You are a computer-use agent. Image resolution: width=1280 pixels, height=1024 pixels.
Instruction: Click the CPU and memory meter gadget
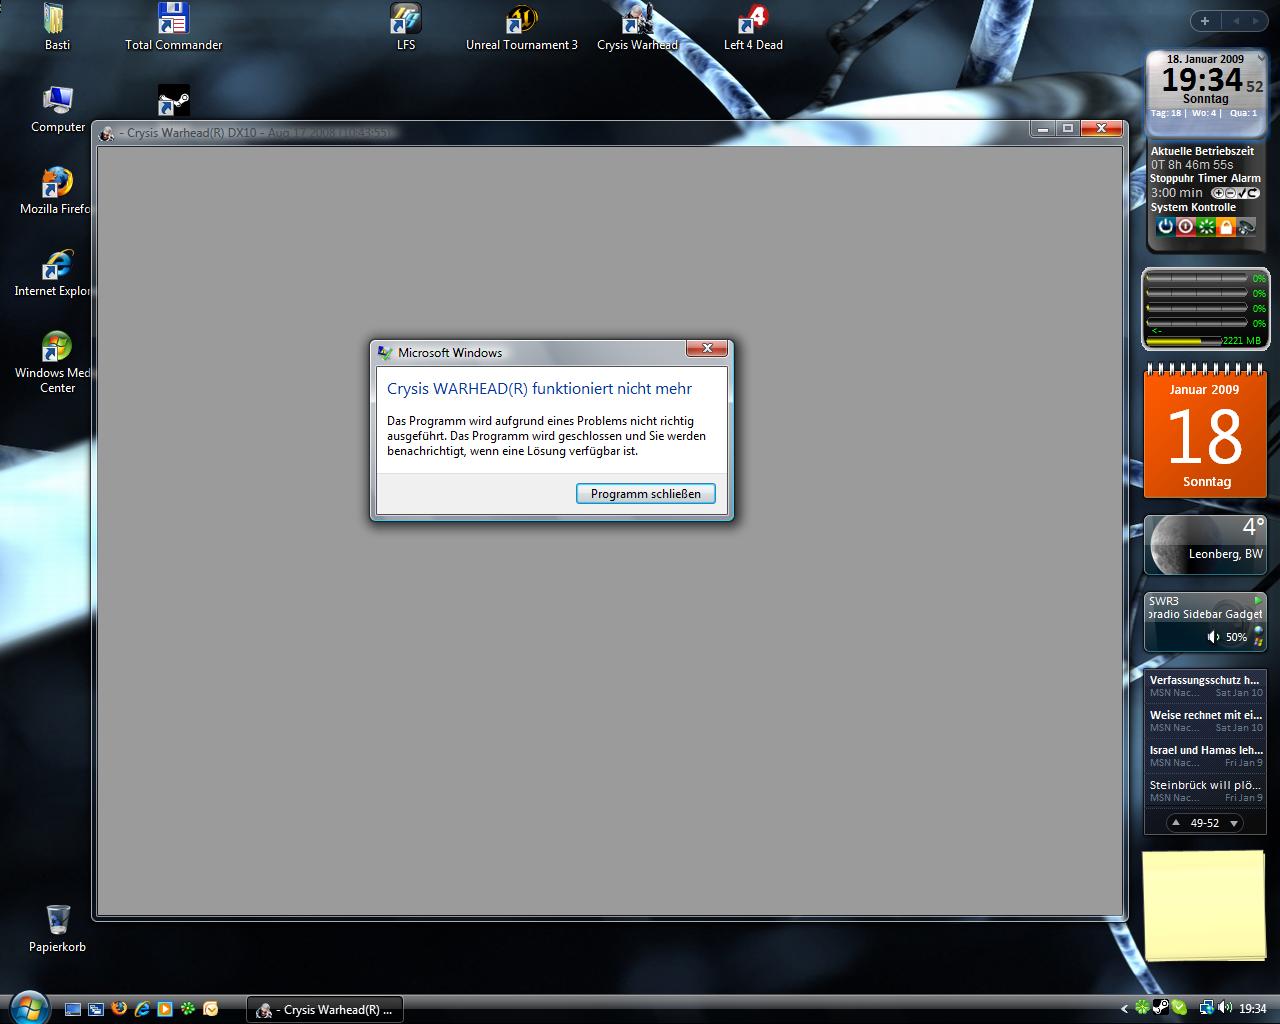(x=1205, y=309)
